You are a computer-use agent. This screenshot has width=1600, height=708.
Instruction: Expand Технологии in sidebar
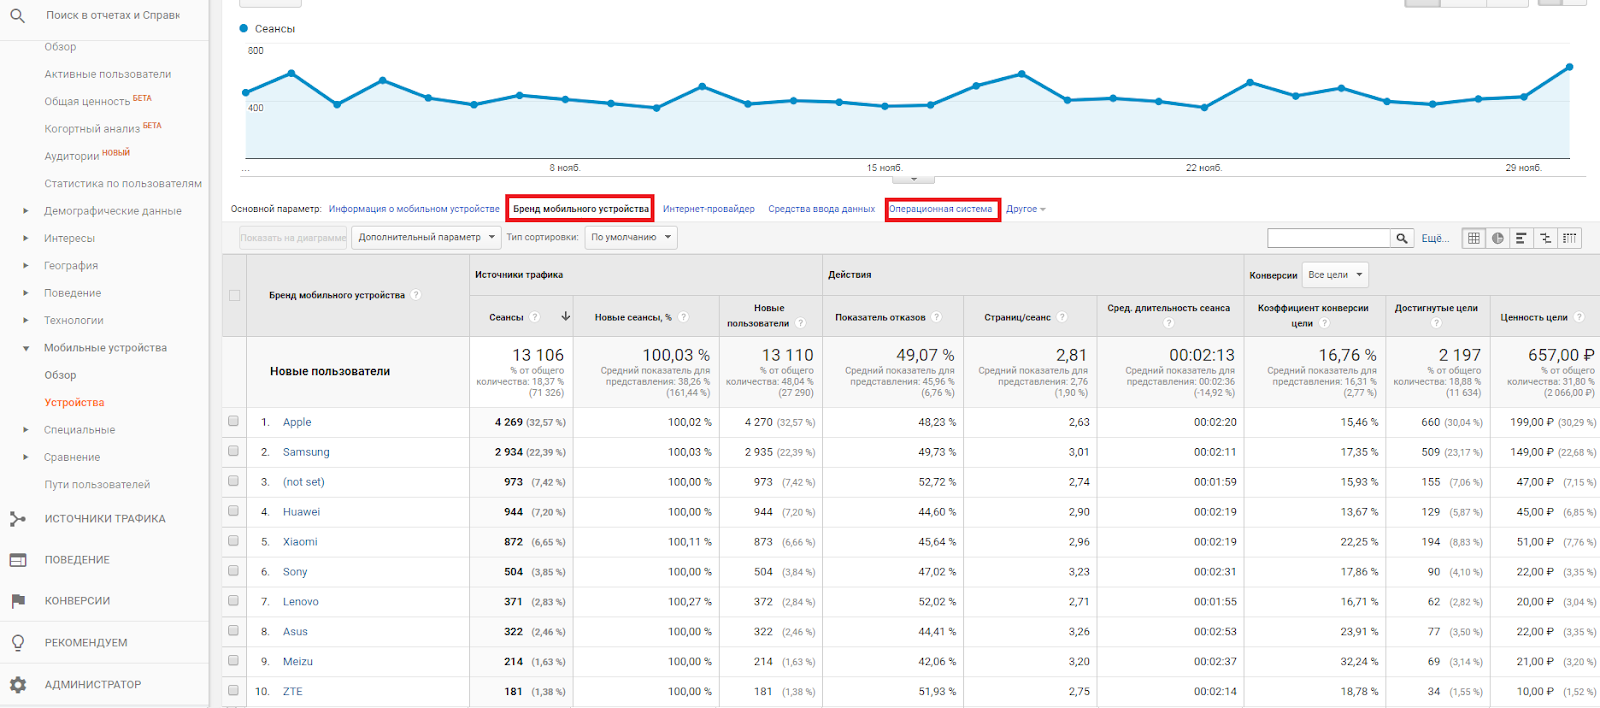click(26, 320)
